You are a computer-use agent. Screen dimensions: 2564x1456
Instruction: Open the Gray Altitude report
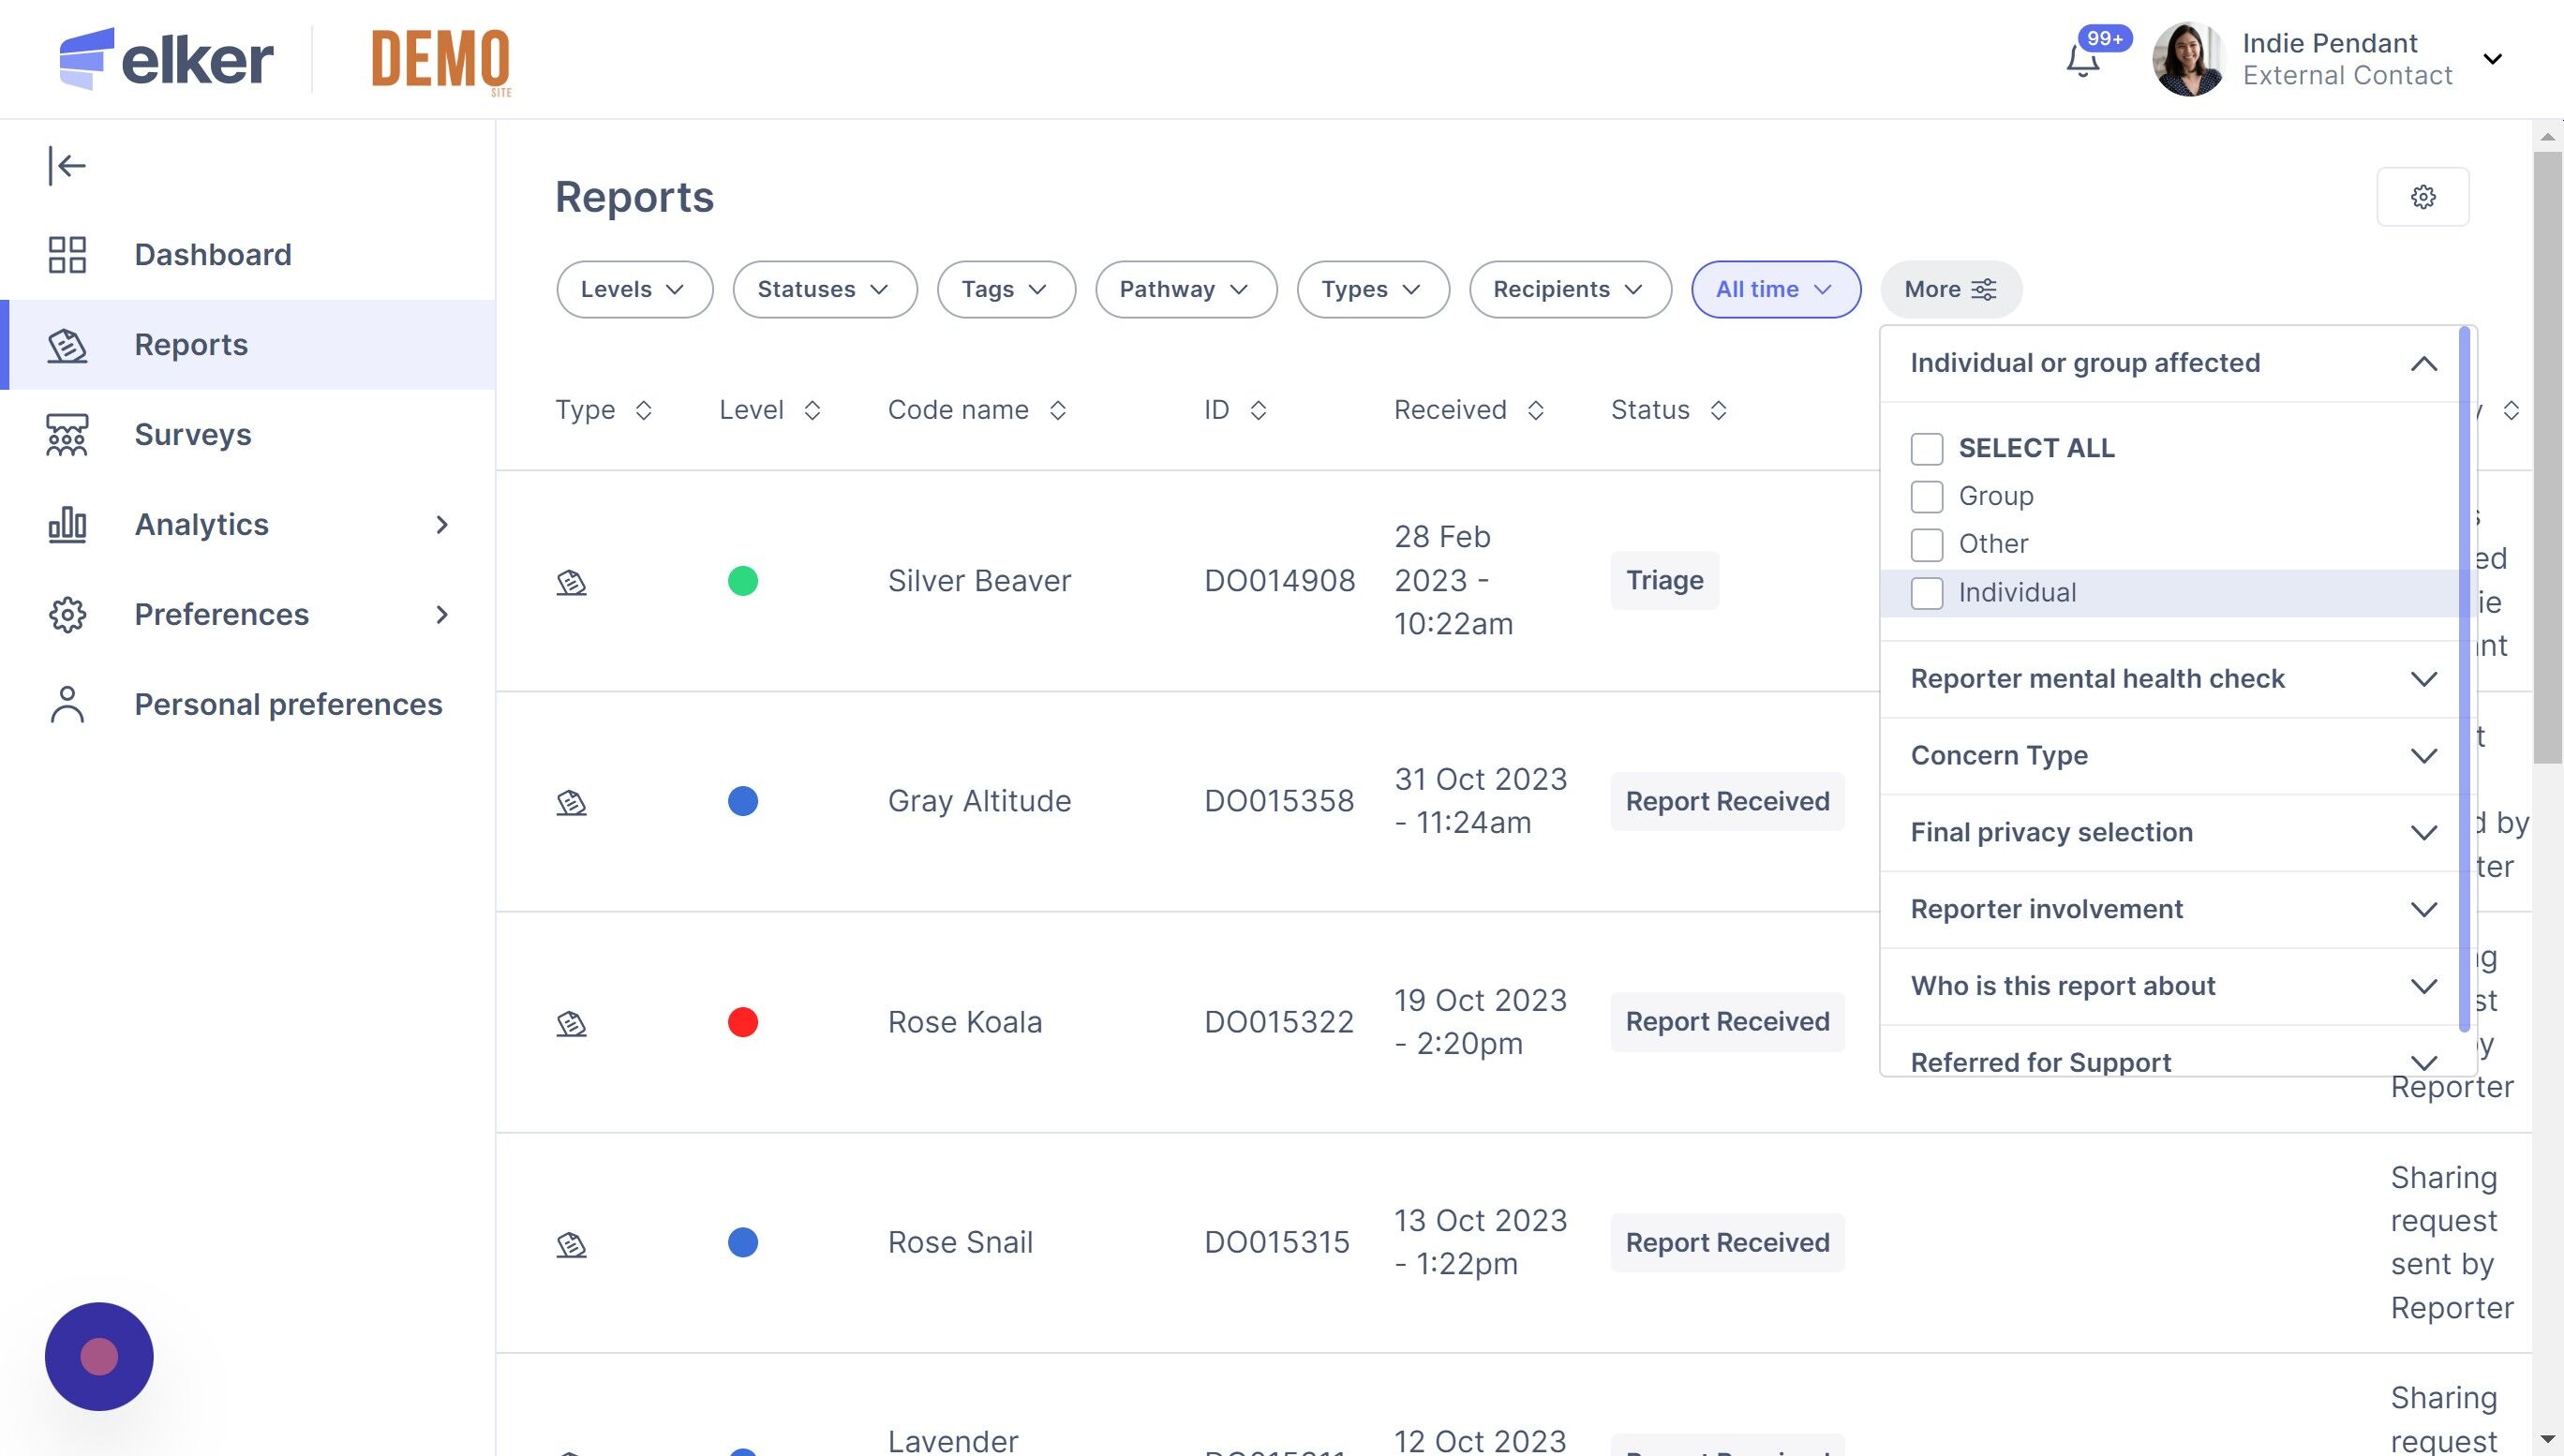tap(978, 801)
